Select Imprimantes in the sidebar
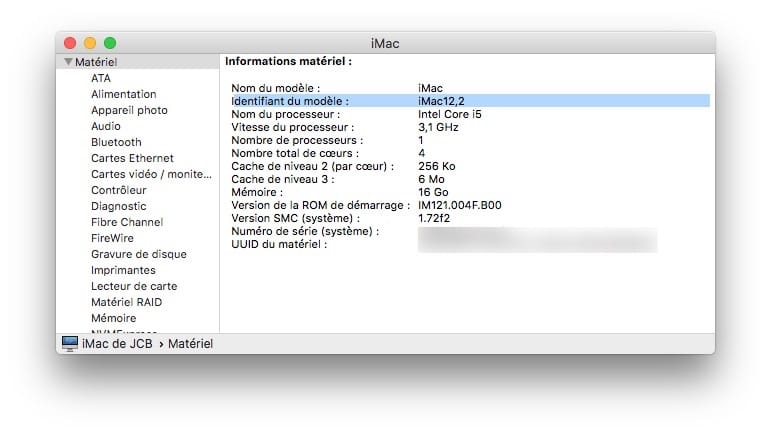Viewport: 771px width, 434px height. [x=123, y=270]
